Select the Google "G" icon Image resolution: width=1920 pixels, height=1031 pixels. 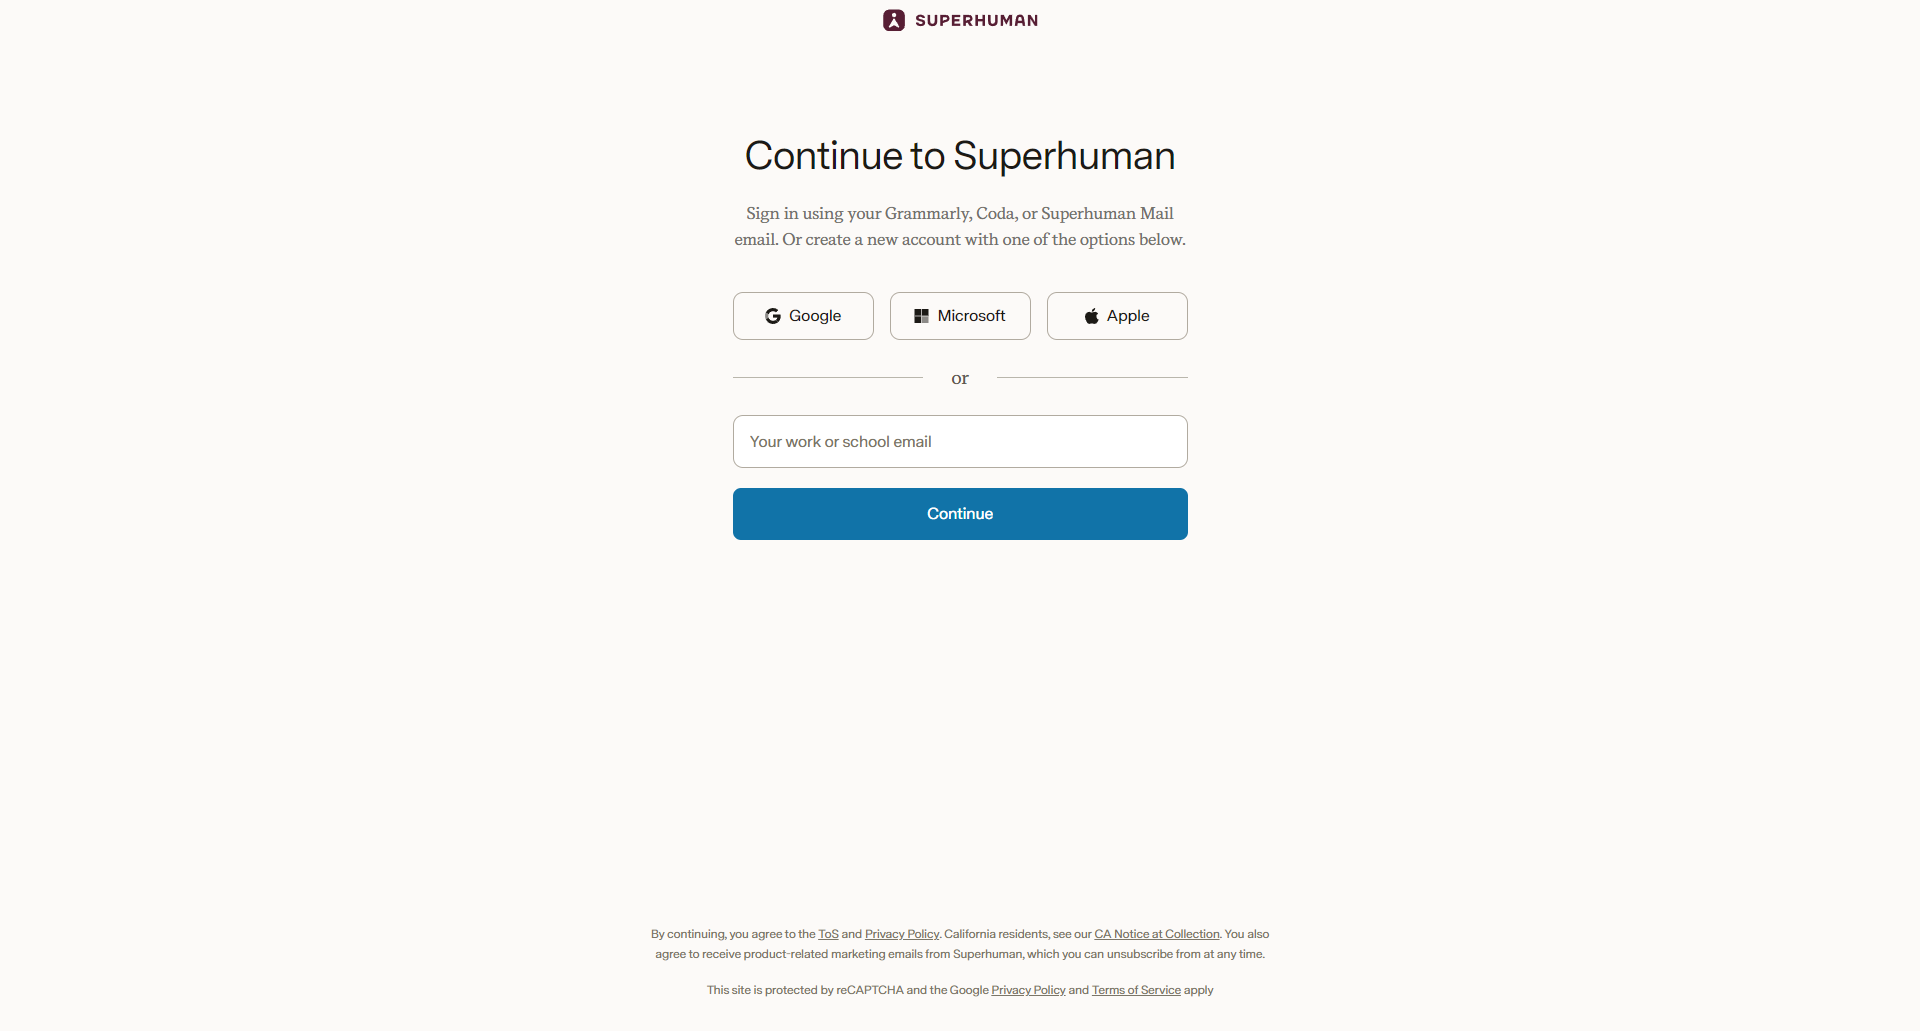point(772,315)
